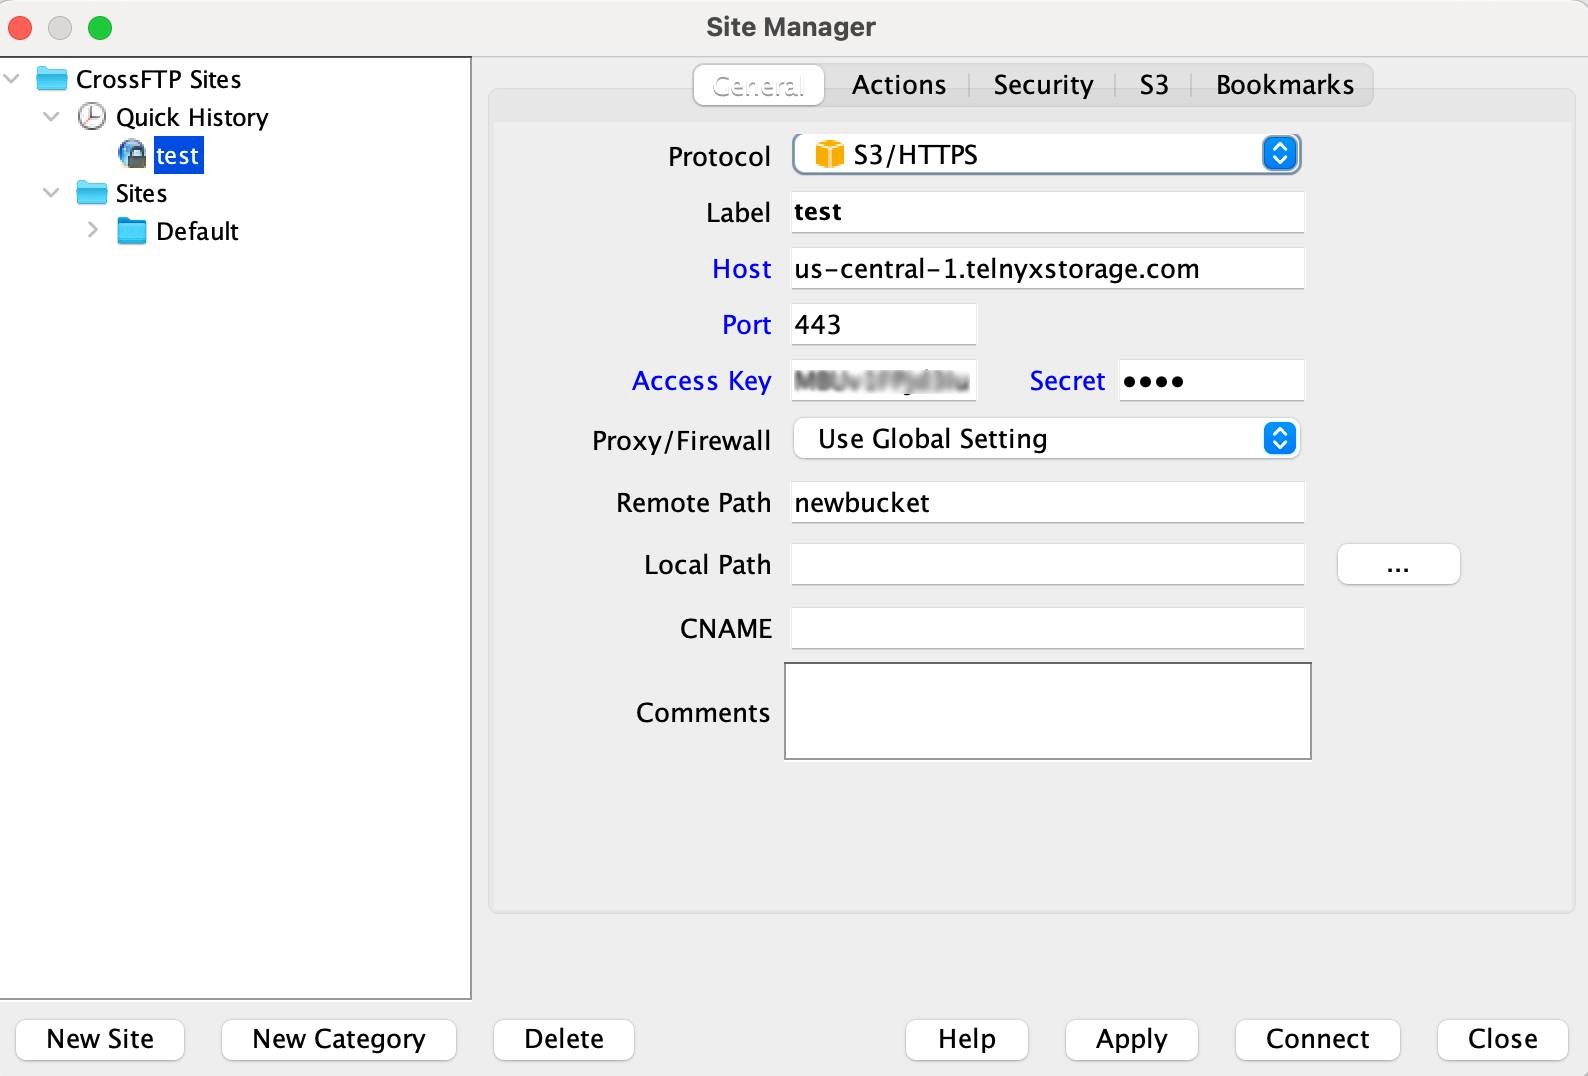Switch to the General tab
This screenshot has width=1588, height=1076.
point(759,86)
